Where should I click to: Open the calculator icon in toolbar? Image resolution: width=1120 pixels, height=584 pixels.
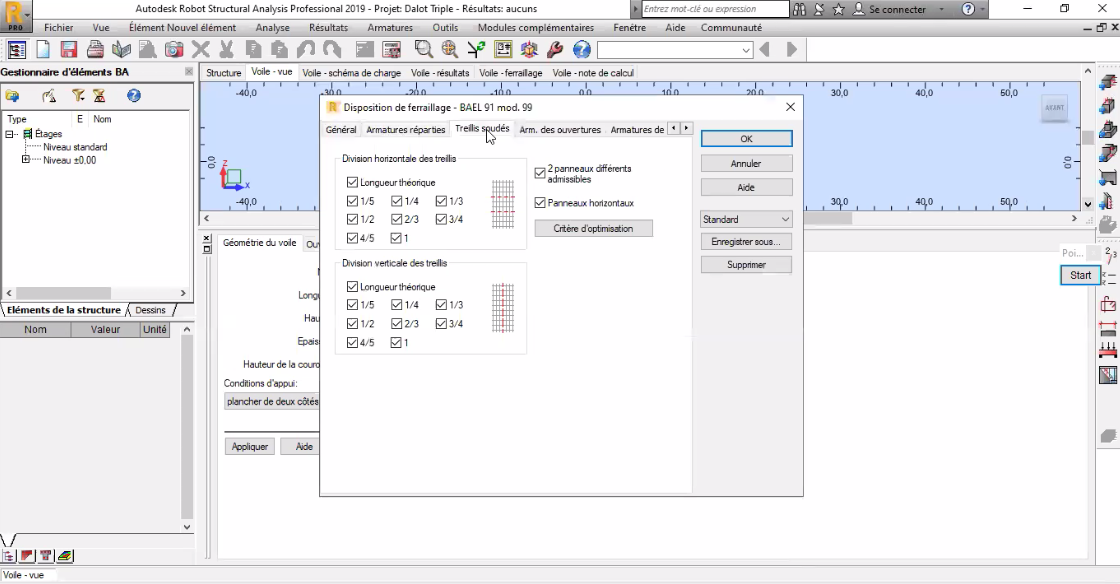pos(391,49)
